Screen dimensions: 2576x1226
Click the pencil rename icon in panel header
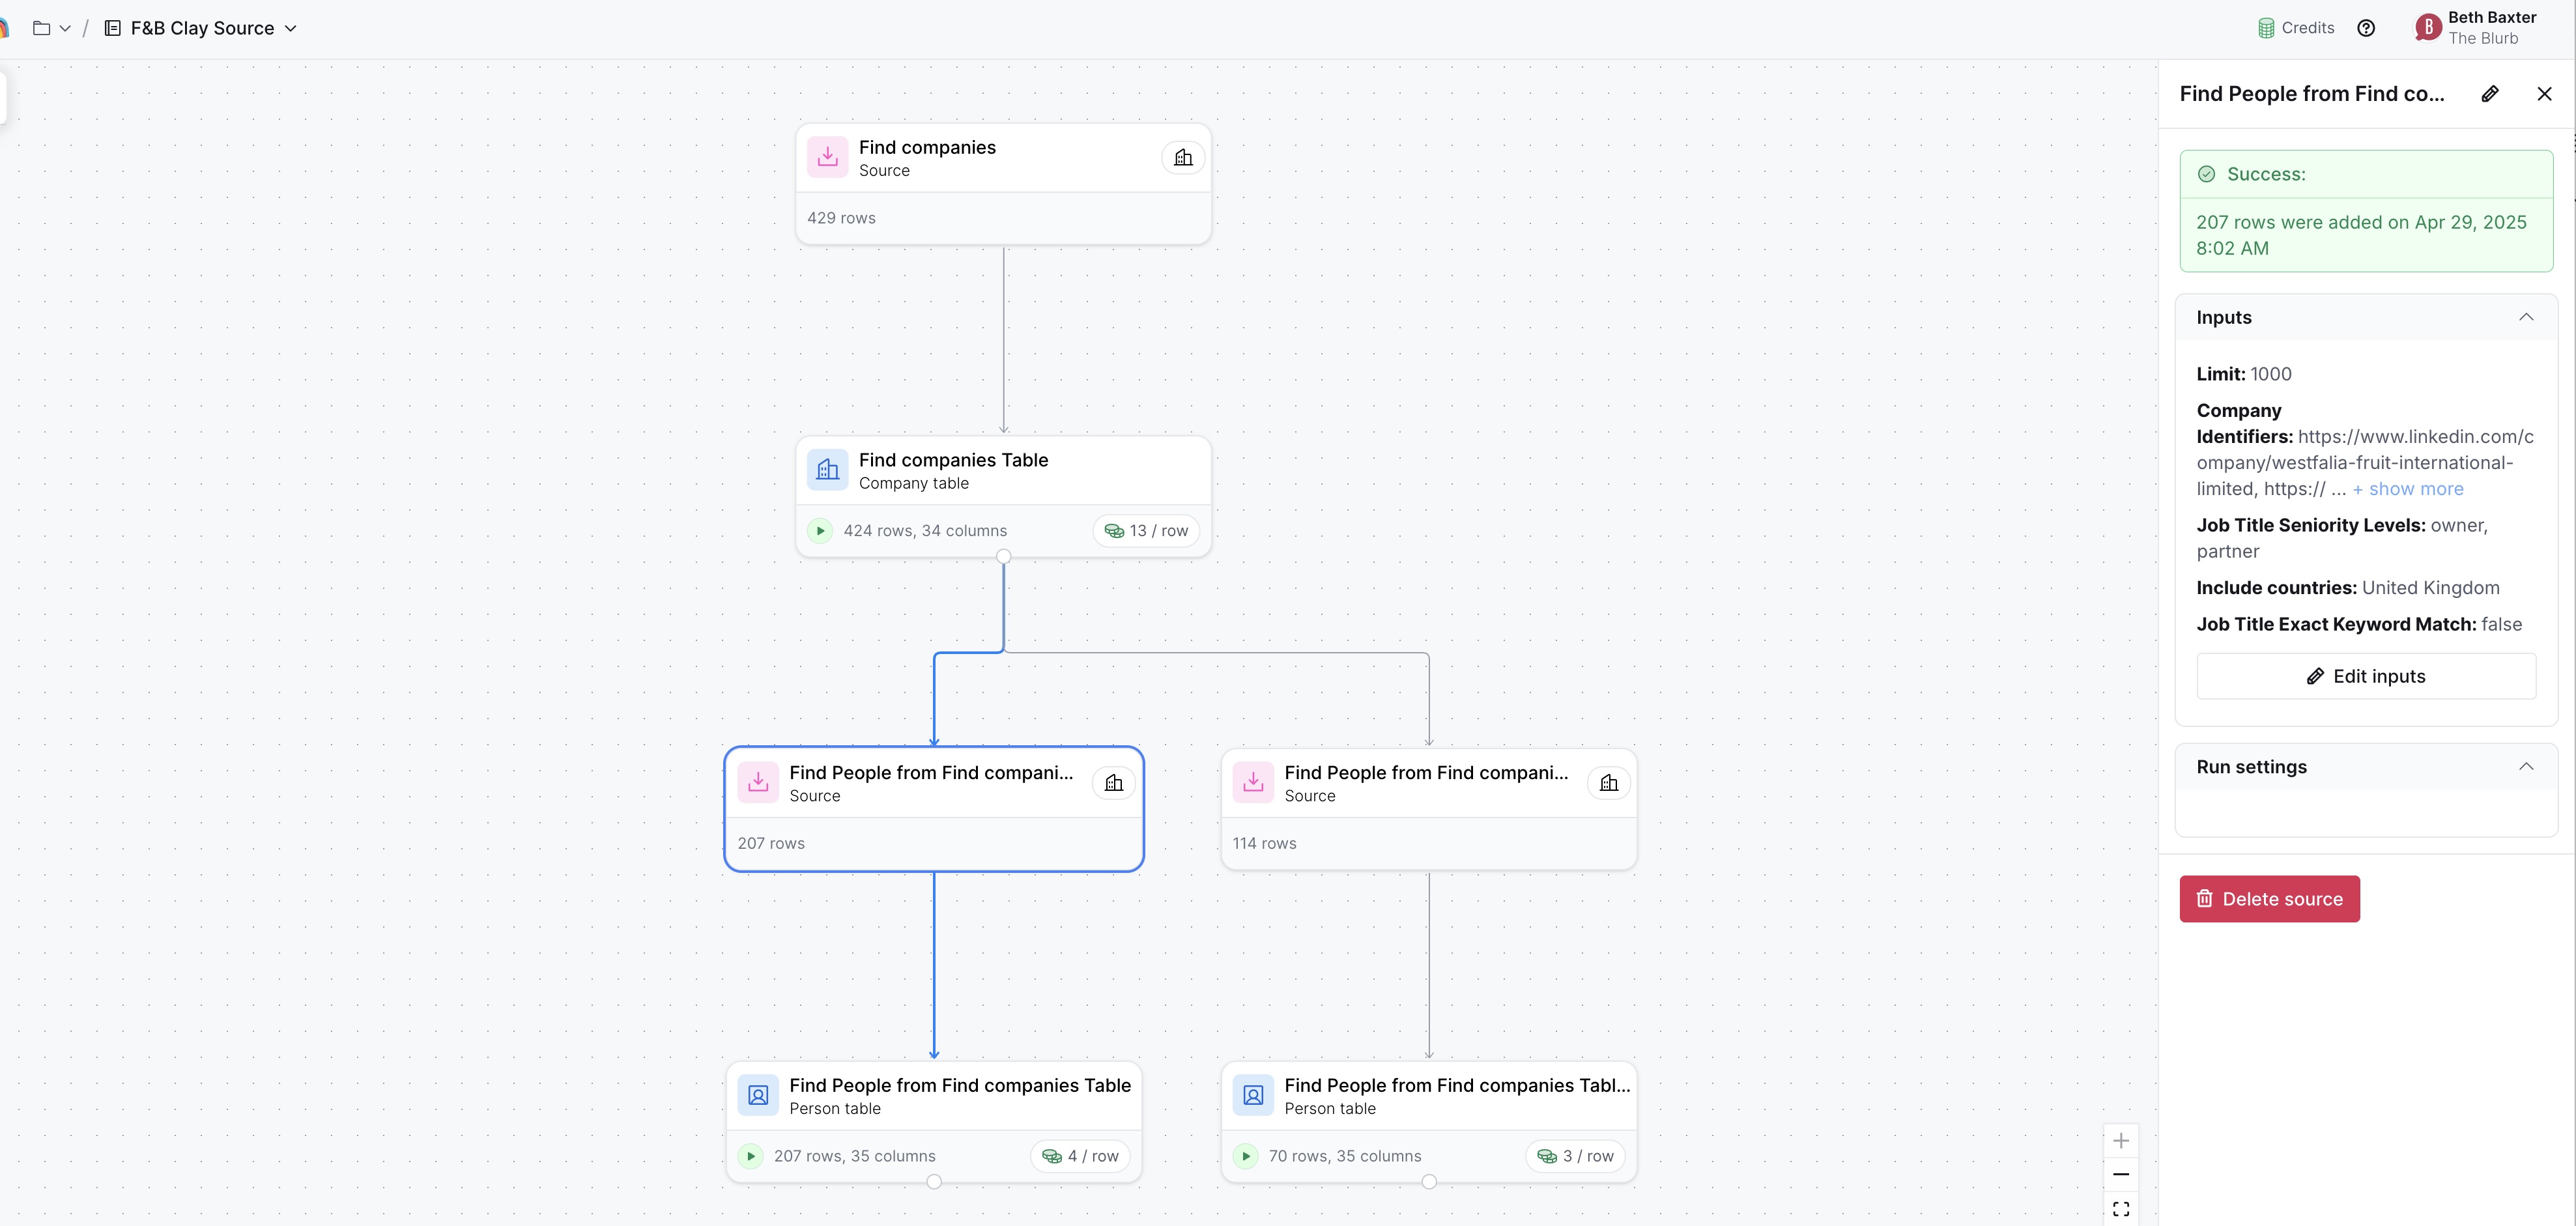coord(2490,94)
